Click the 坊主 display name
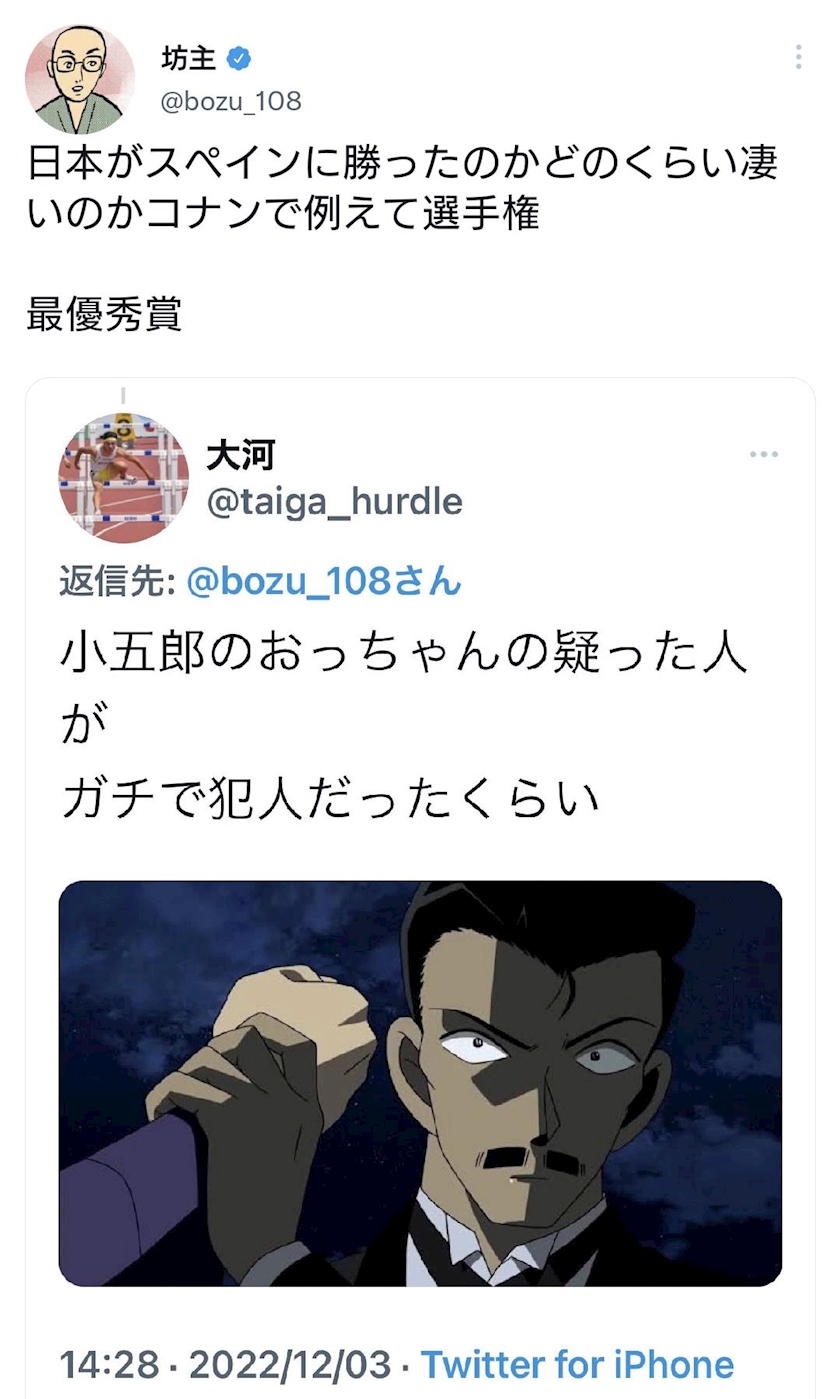 [x=188, y=59]
